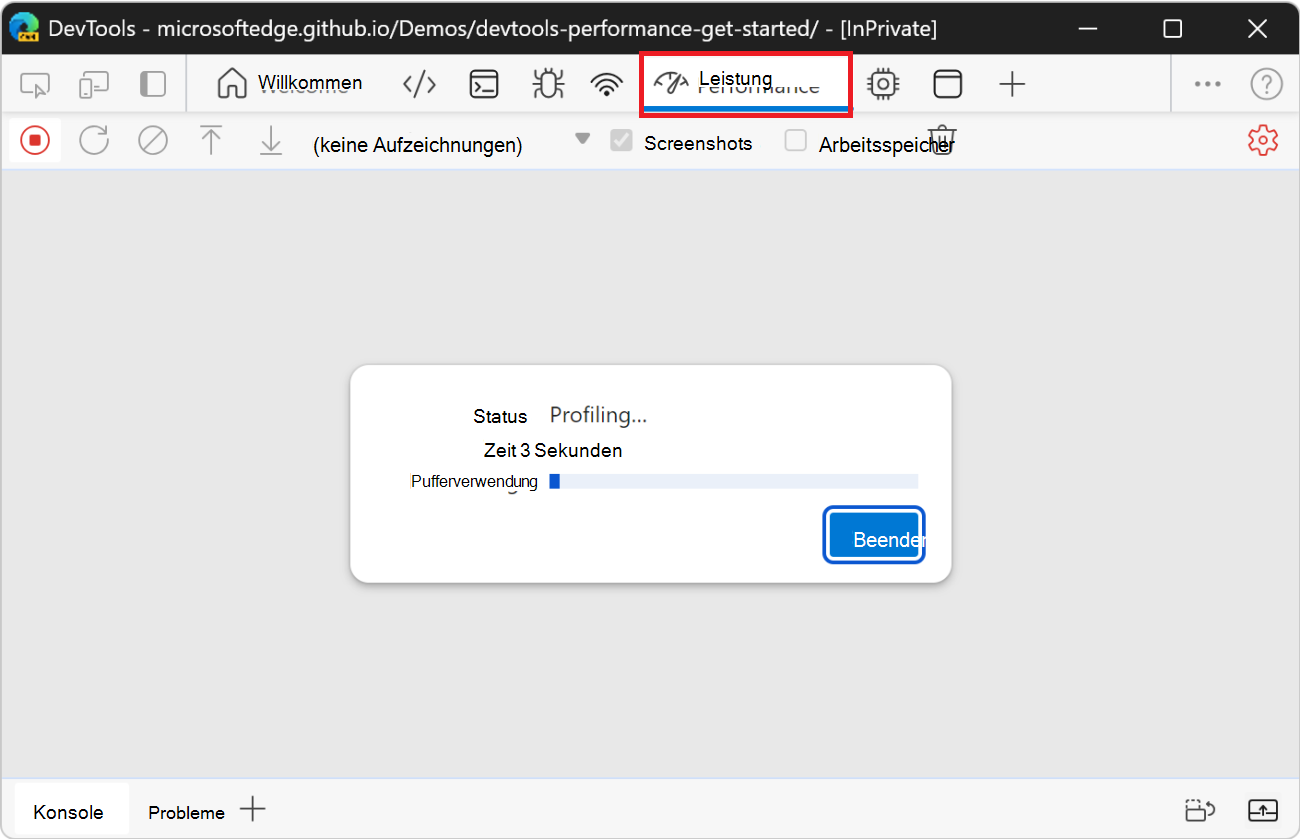
Task: Open the Probleme tab
Action: [185, 811]
